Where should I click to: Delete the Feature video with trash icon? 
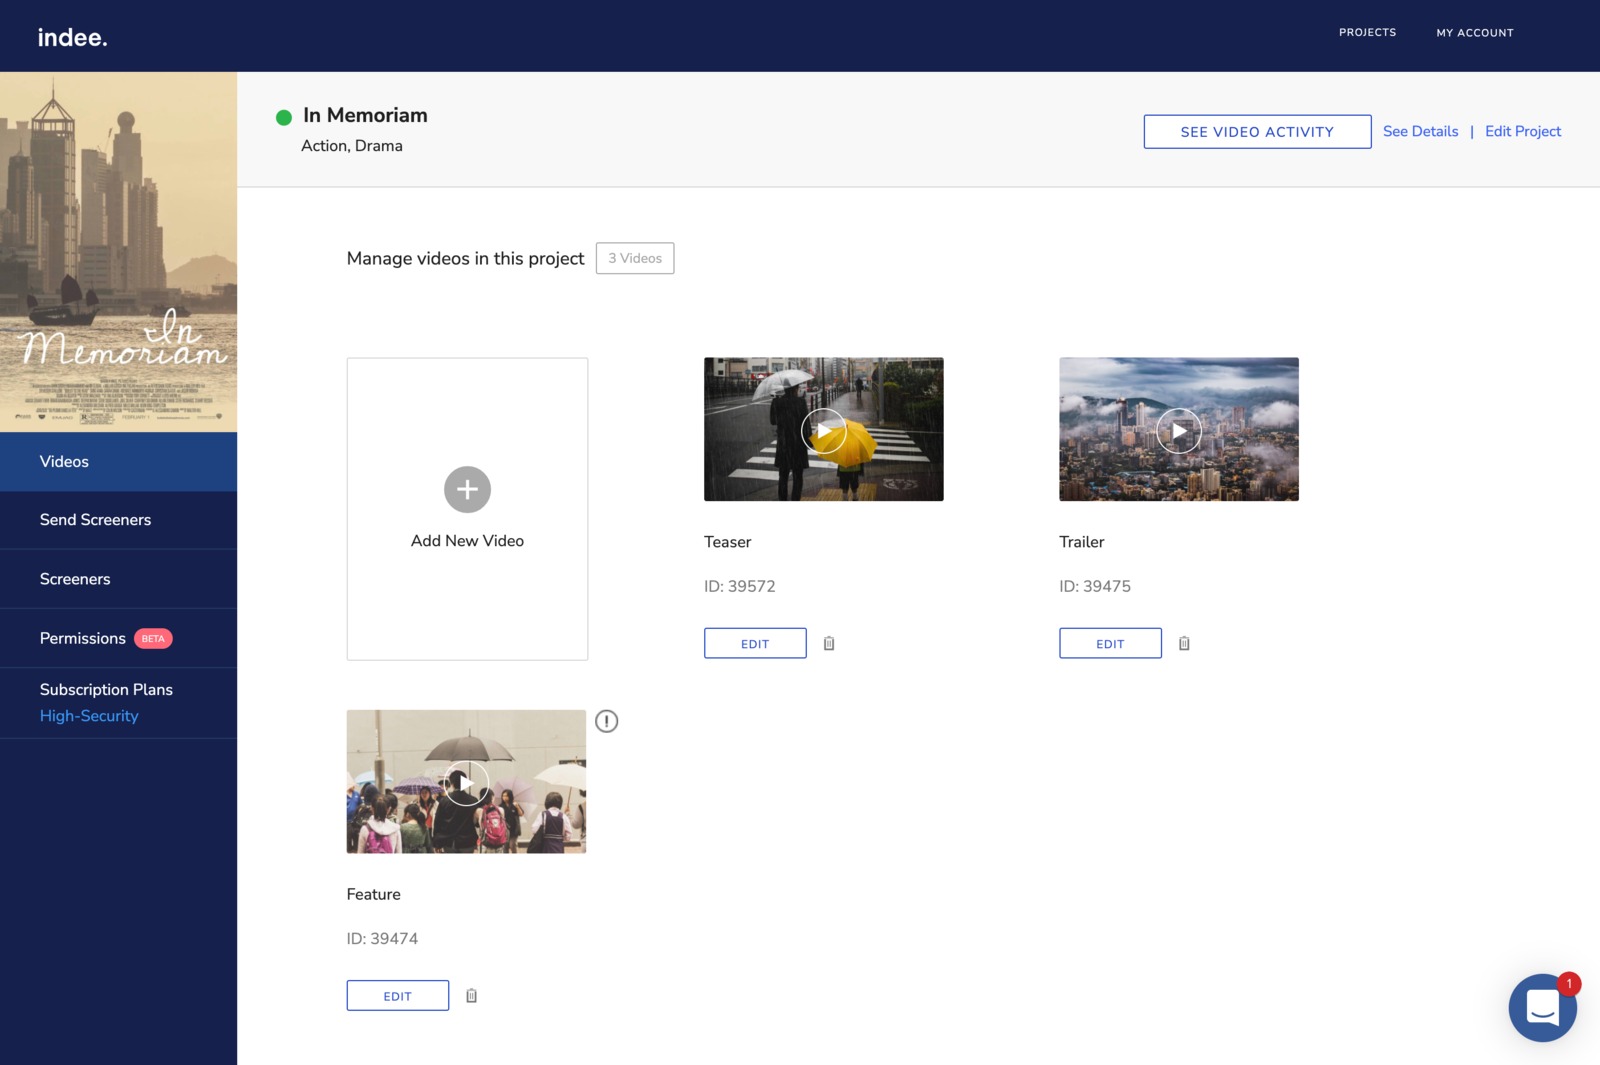pyautogui.click(x=471, y=995)
